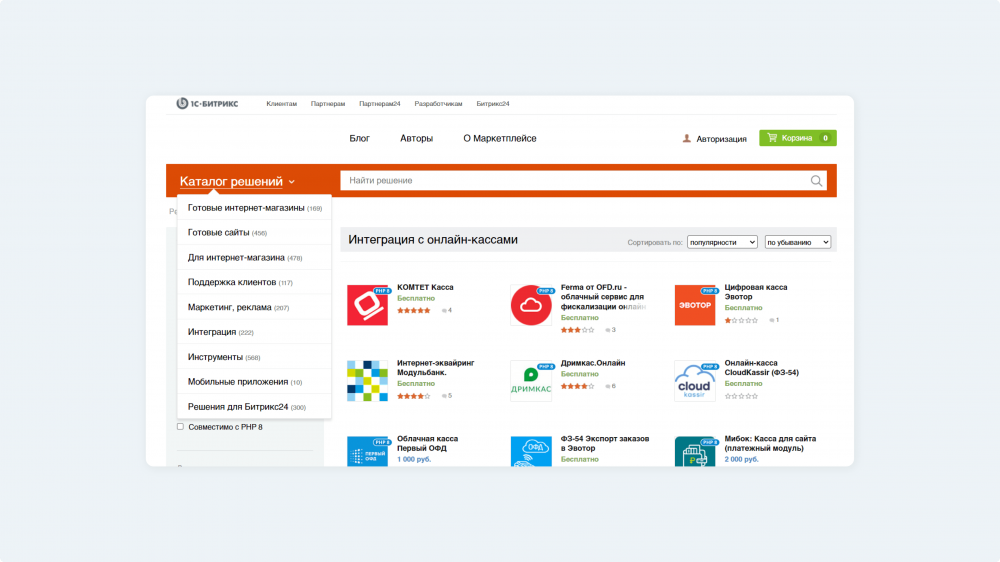Click the Дримкас.Онлайн star rating
The image size is (1000, 562).
[x=577, y=386]
